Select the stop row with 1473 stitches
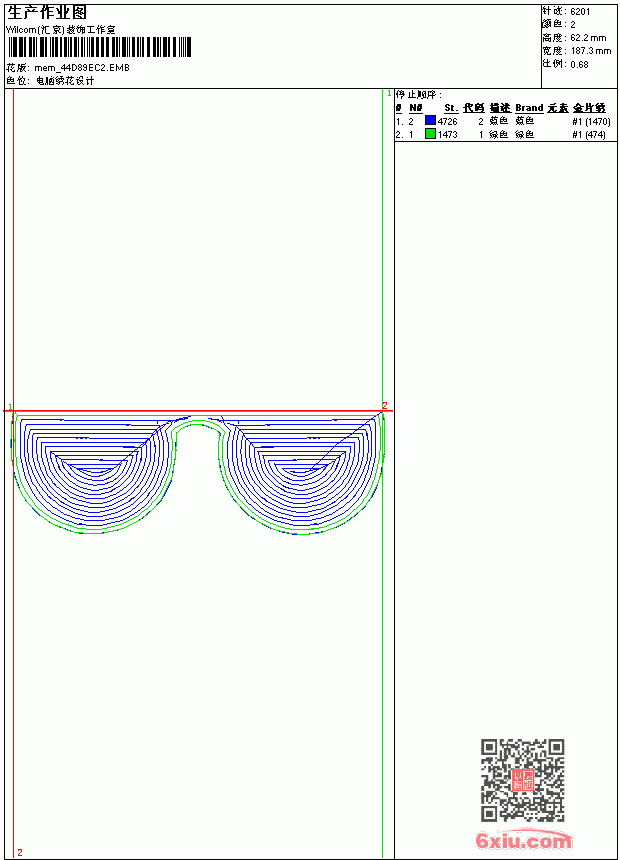The width and height of the screenshot is (620, 860). click(x=503, y=134)
